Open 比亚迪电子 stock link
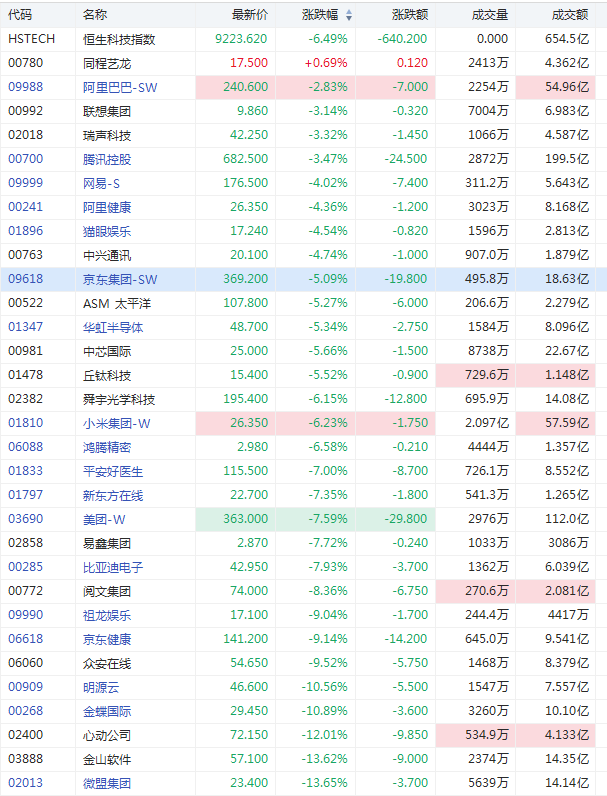The width and height of the screenshot is (607, 796). (x=113, y=568)
